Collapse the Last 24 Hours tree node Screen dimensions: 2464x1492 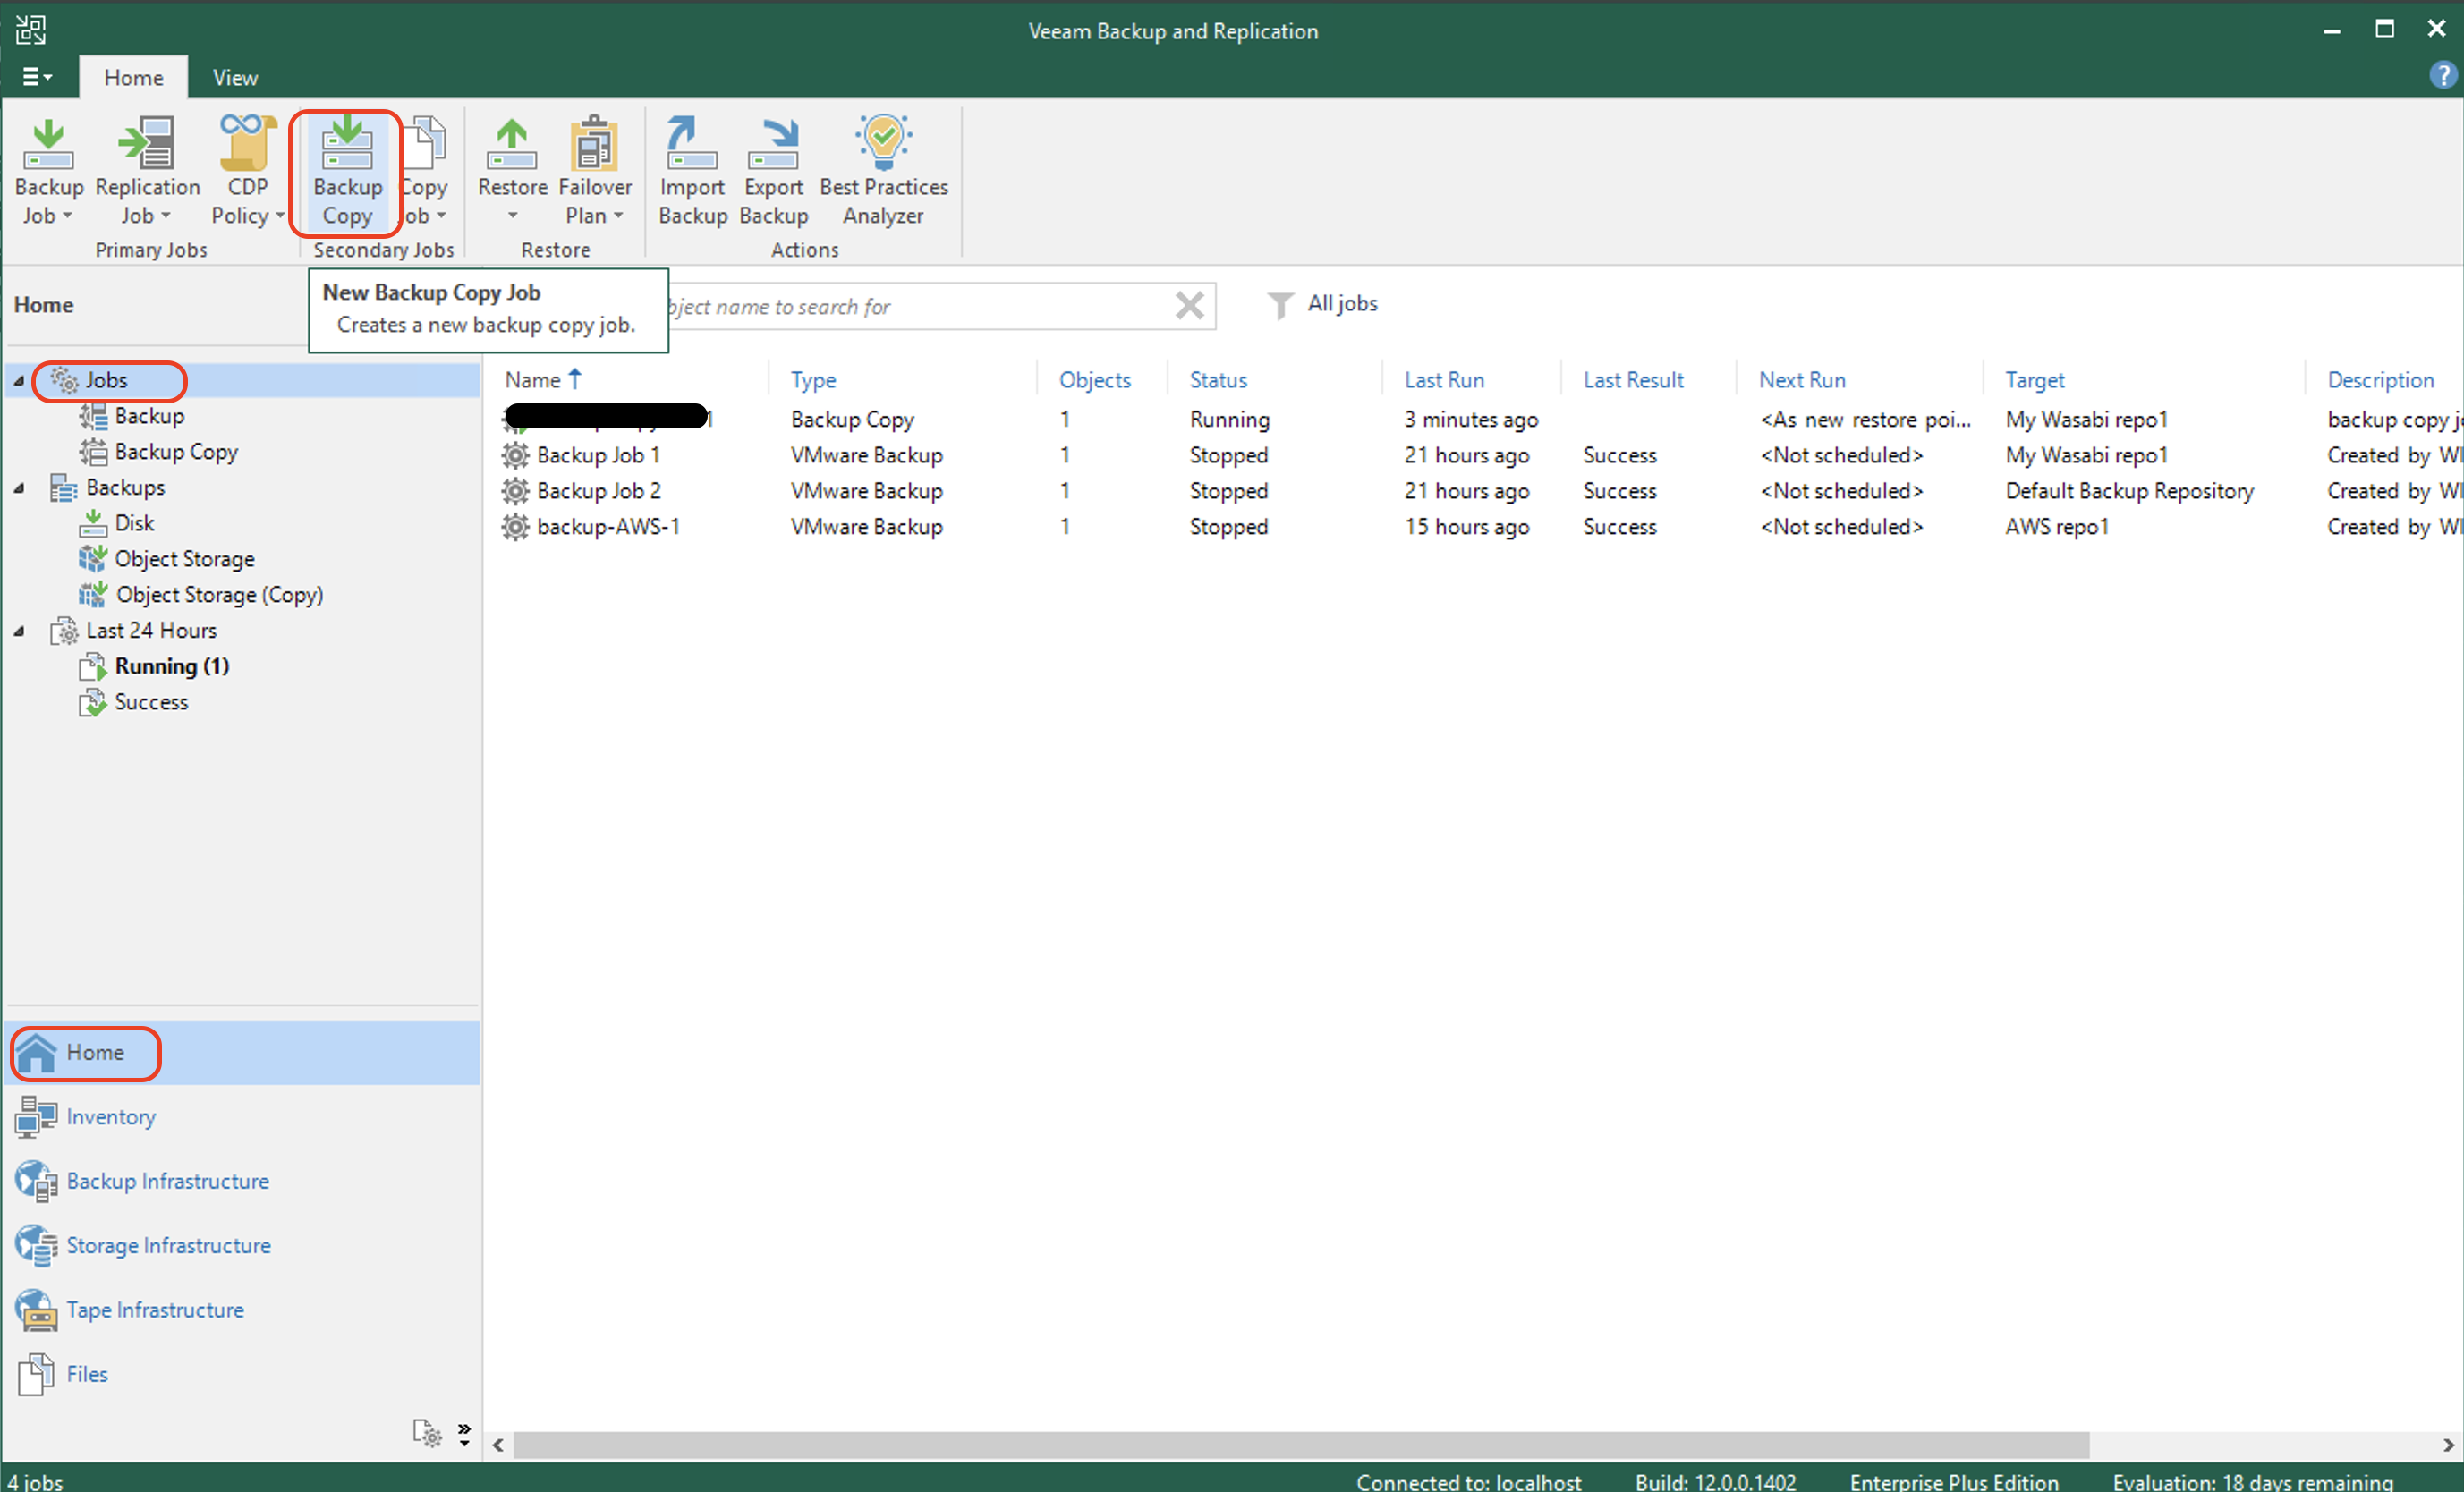(x=19, y=631)
